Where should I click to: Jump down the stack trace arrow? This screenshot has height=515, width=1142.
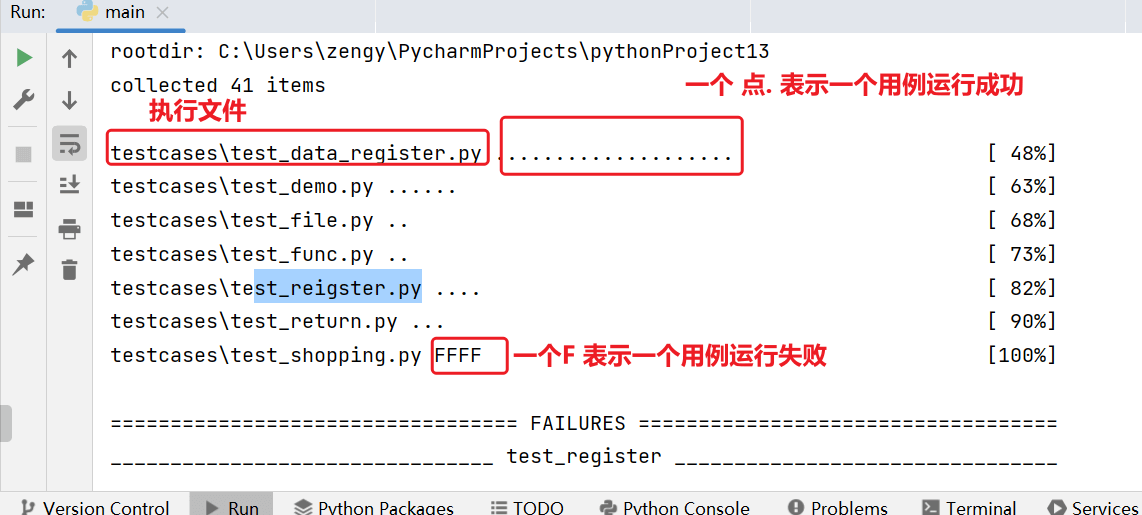(x=69, y=100)
